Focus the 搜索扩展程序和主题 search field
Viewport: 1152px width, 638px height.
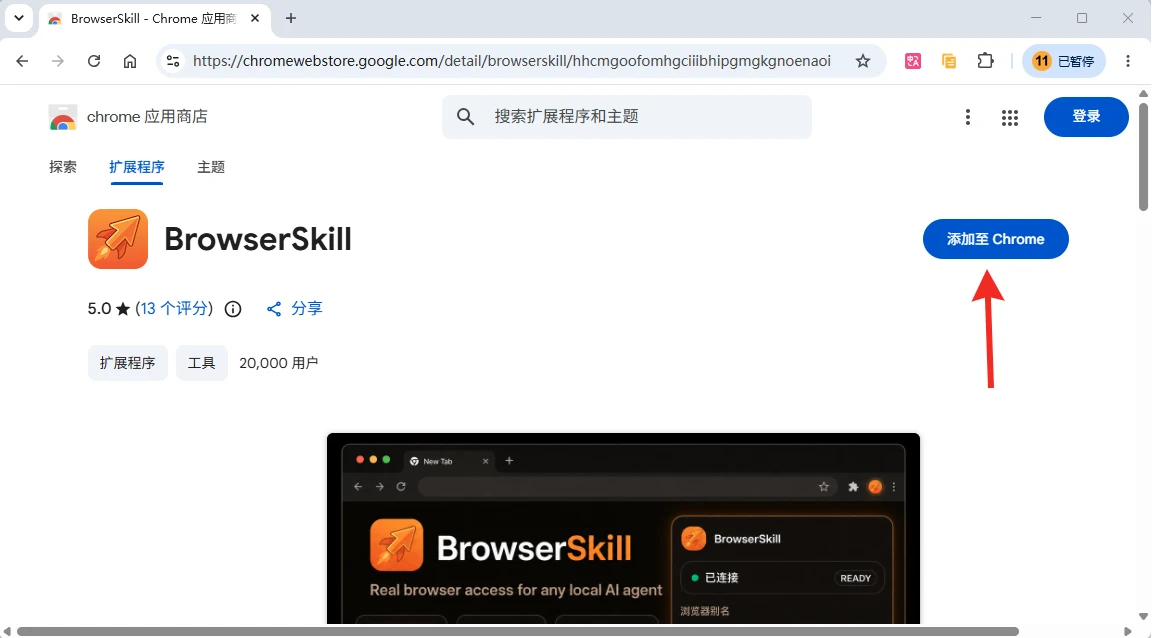(x=627, y=117)
